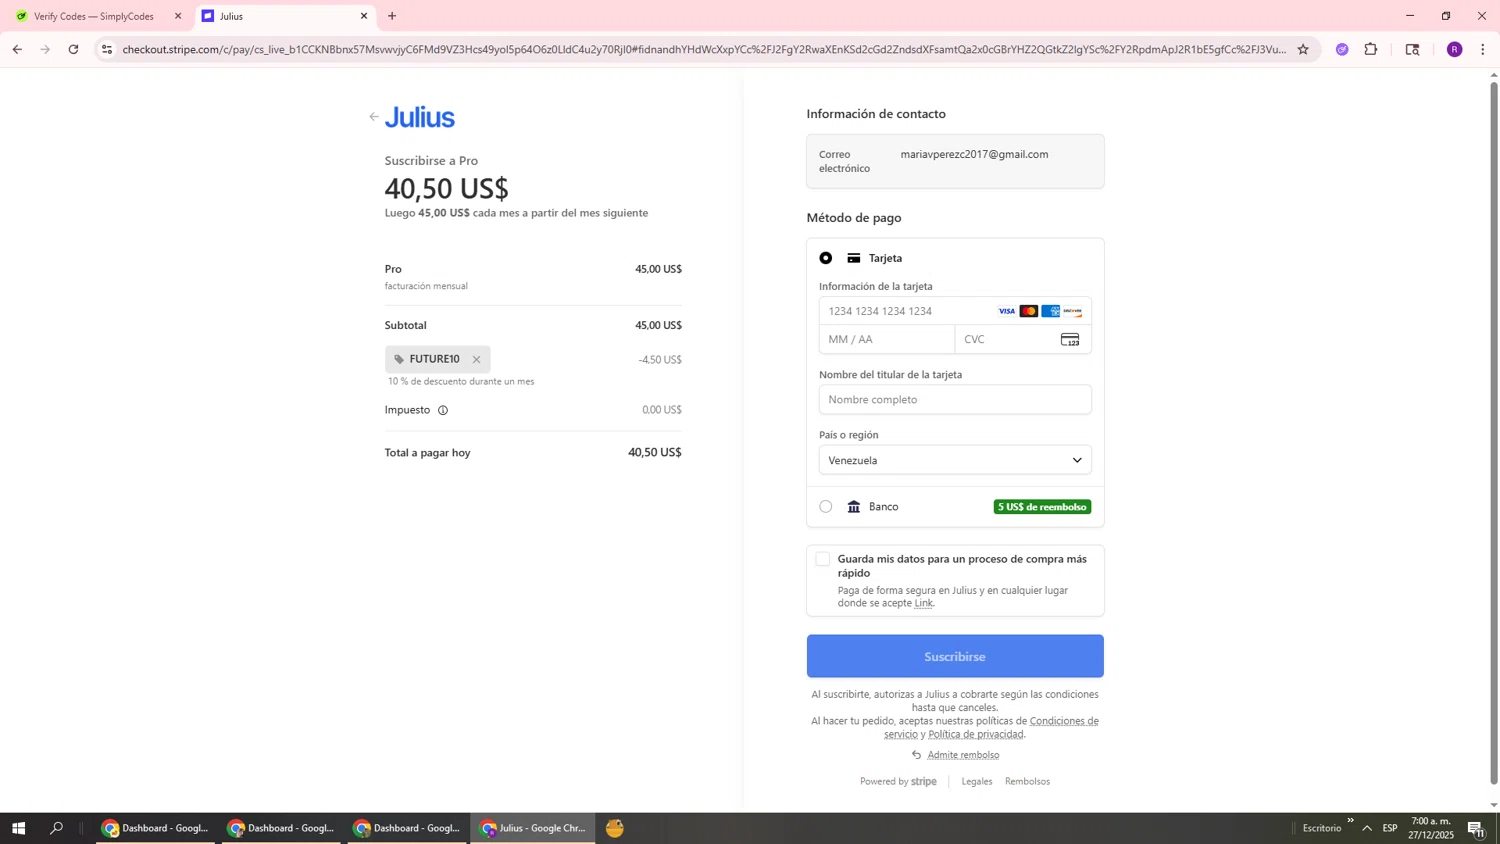
Task: Click the browser forward button
Action: click(x=45, y=49)
